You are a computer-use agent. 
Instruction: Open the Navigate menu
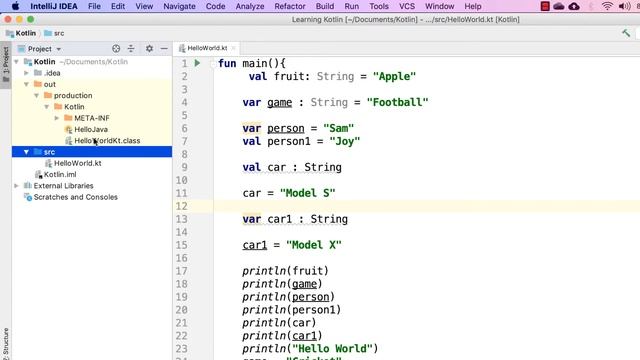[x=179, y=6]
